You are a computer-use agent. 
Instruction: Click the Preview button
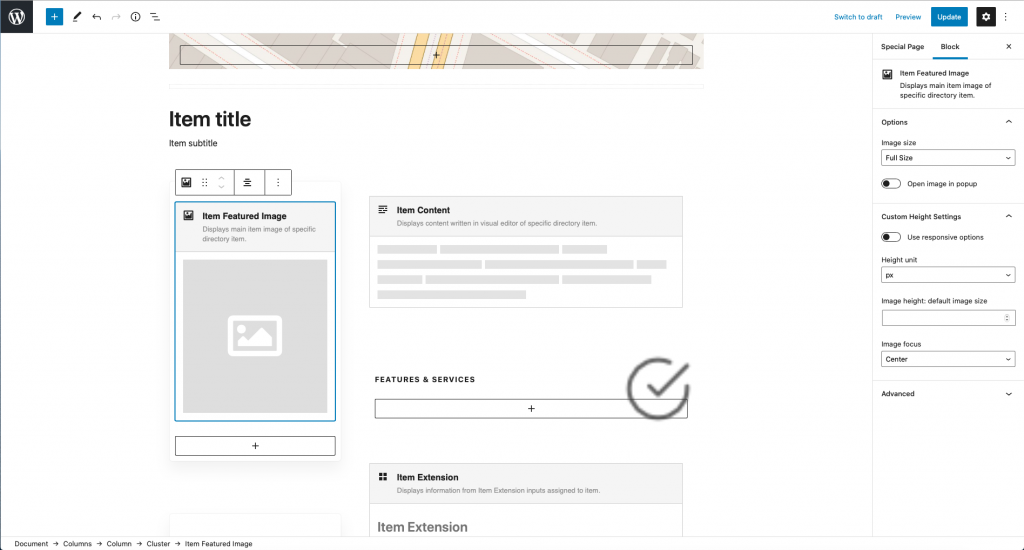pos(908,17)
